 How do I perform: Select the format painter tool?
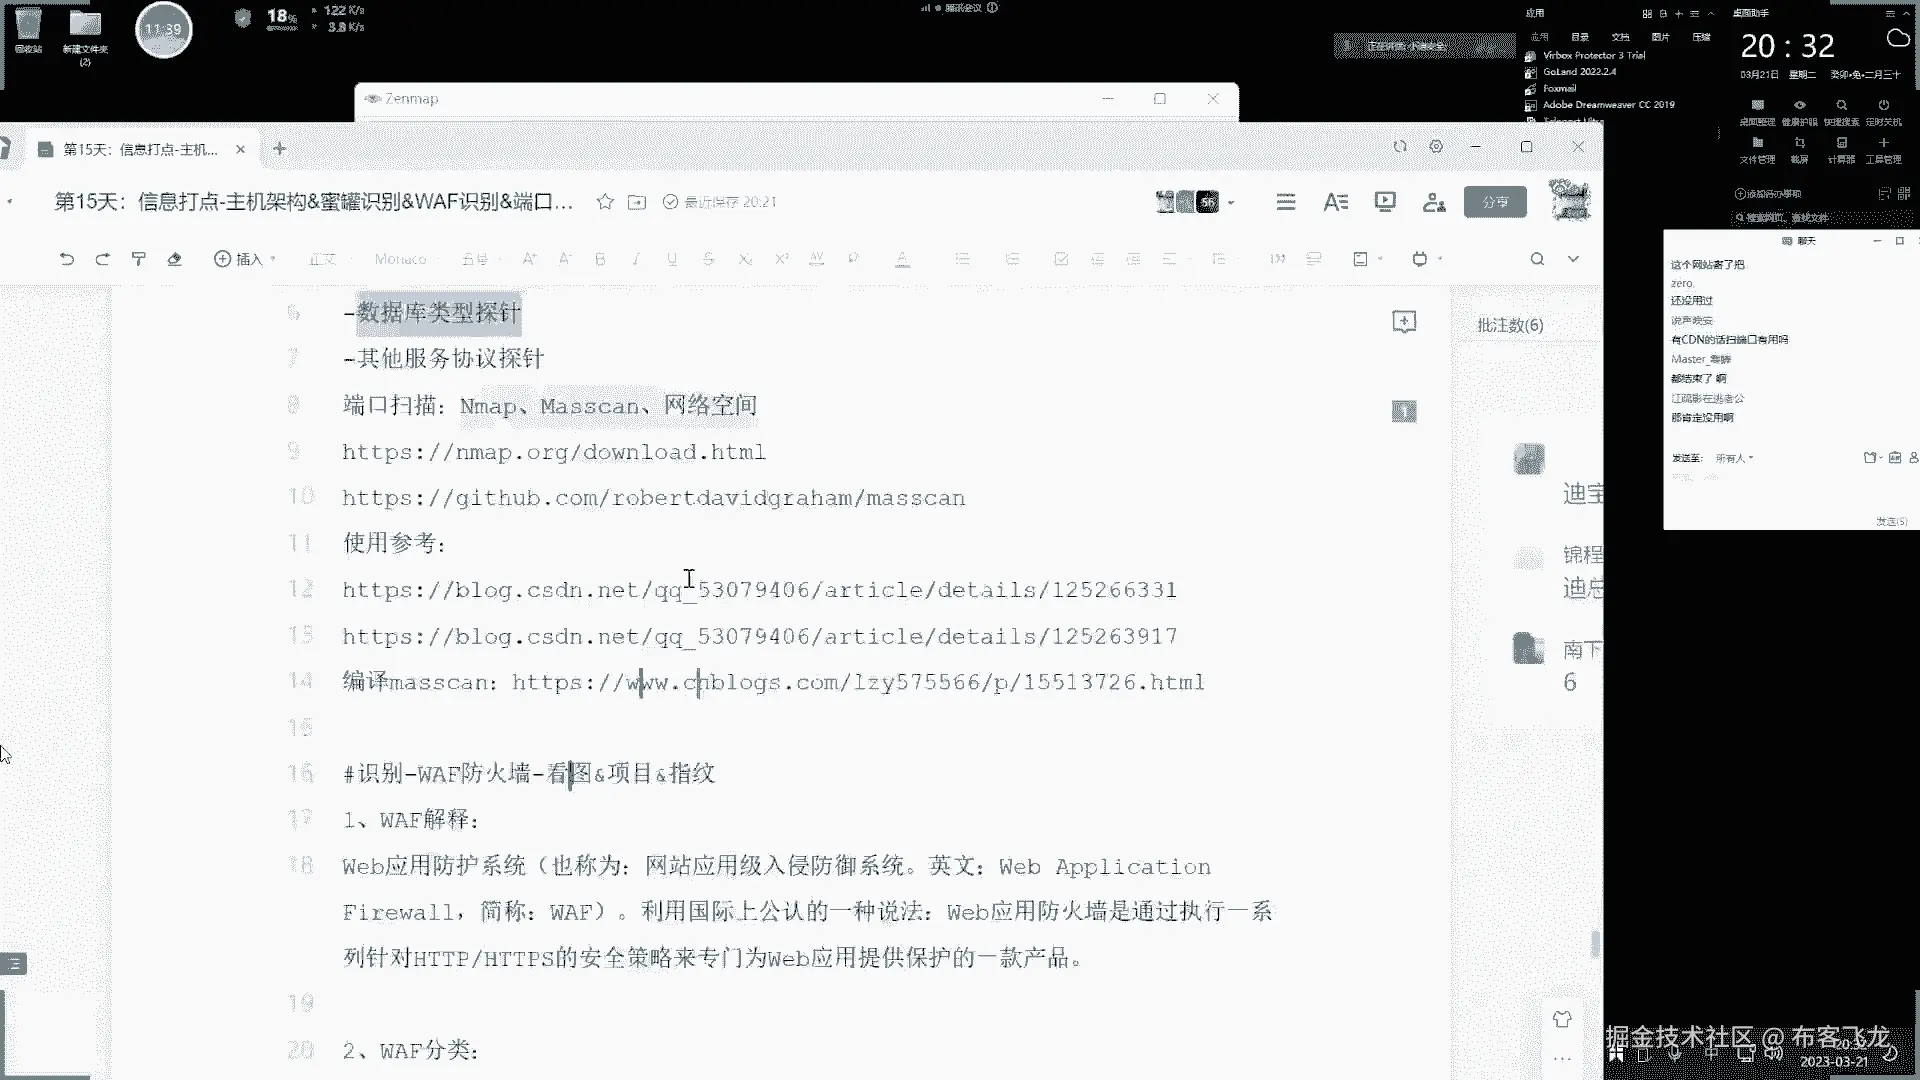coord(139,259)
